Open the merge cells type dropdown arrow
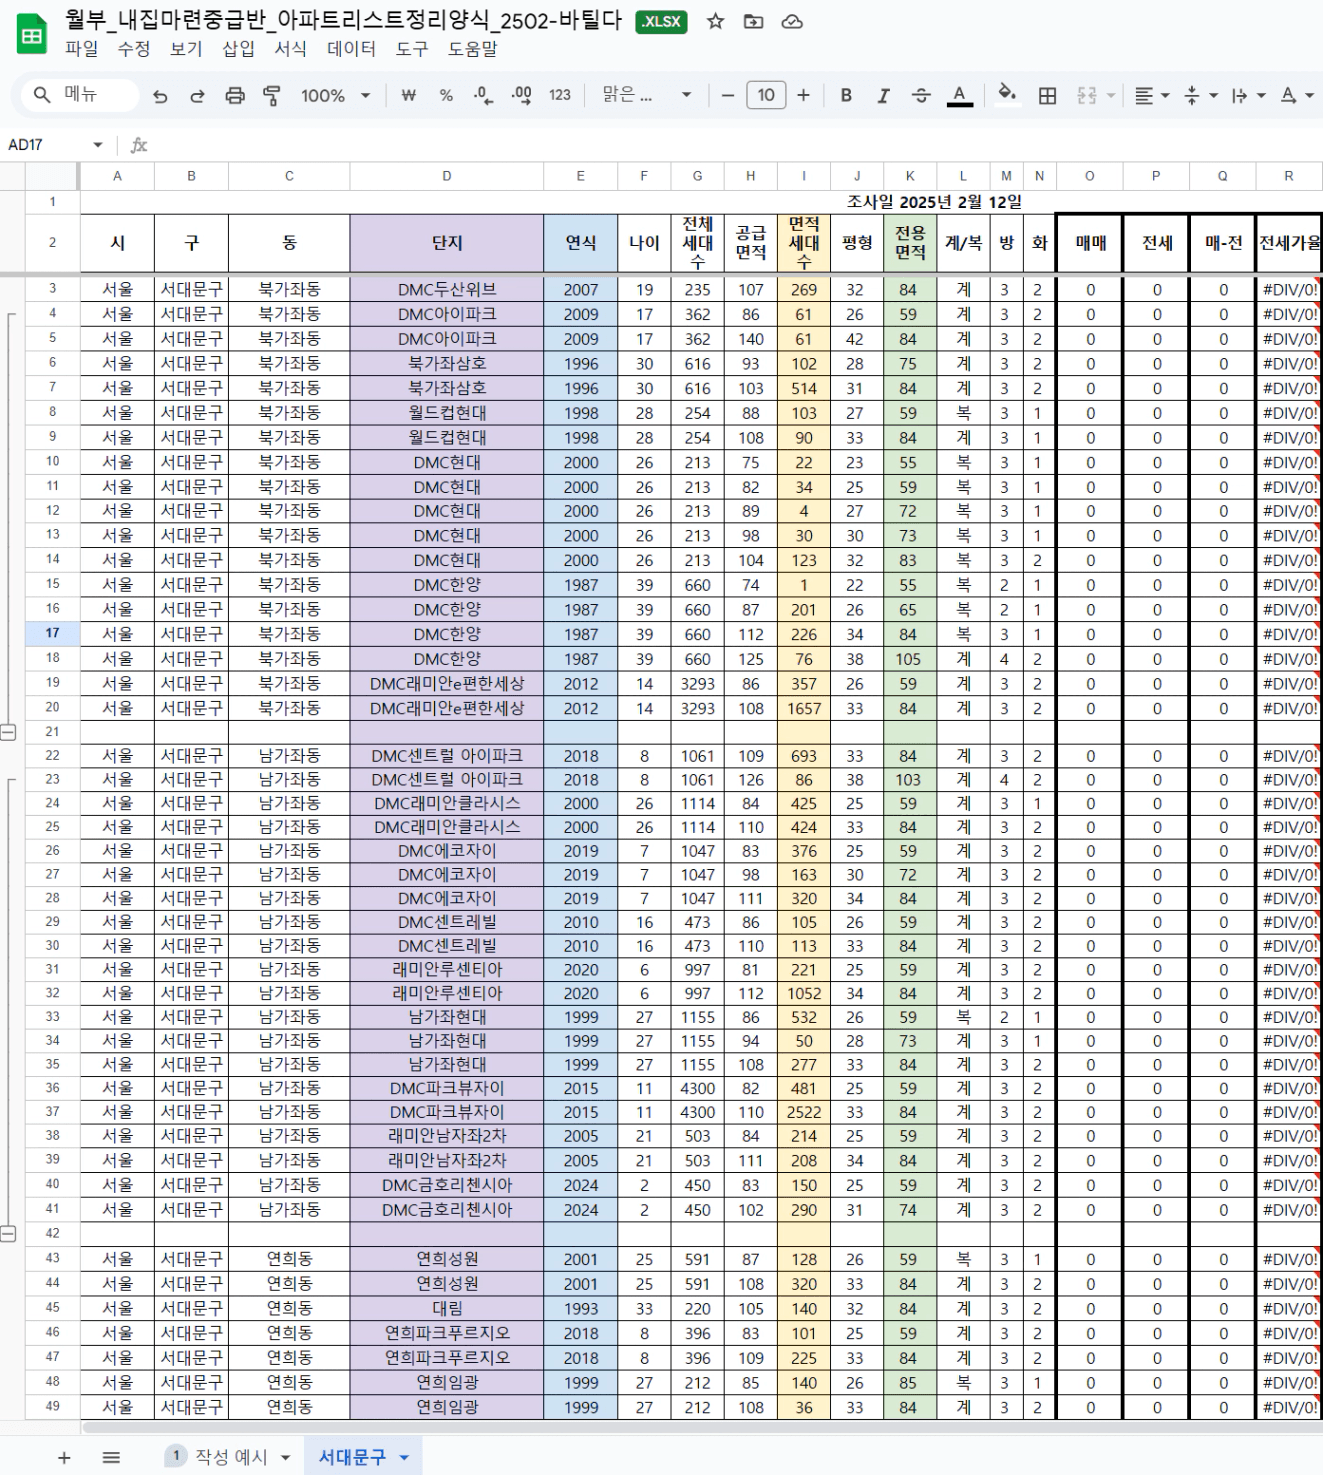The width and height of the screenshot is (1323, 1475). [x=1111, y=96]
